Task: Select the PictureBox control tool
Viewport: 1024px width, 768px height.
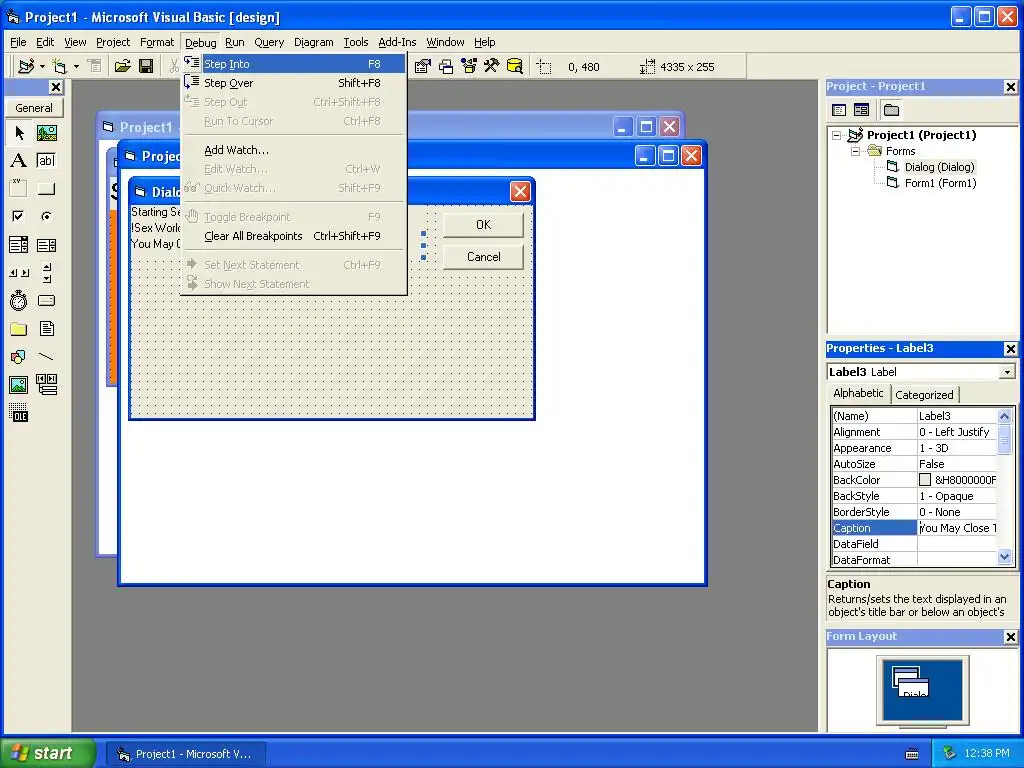Action: [46, 133]
